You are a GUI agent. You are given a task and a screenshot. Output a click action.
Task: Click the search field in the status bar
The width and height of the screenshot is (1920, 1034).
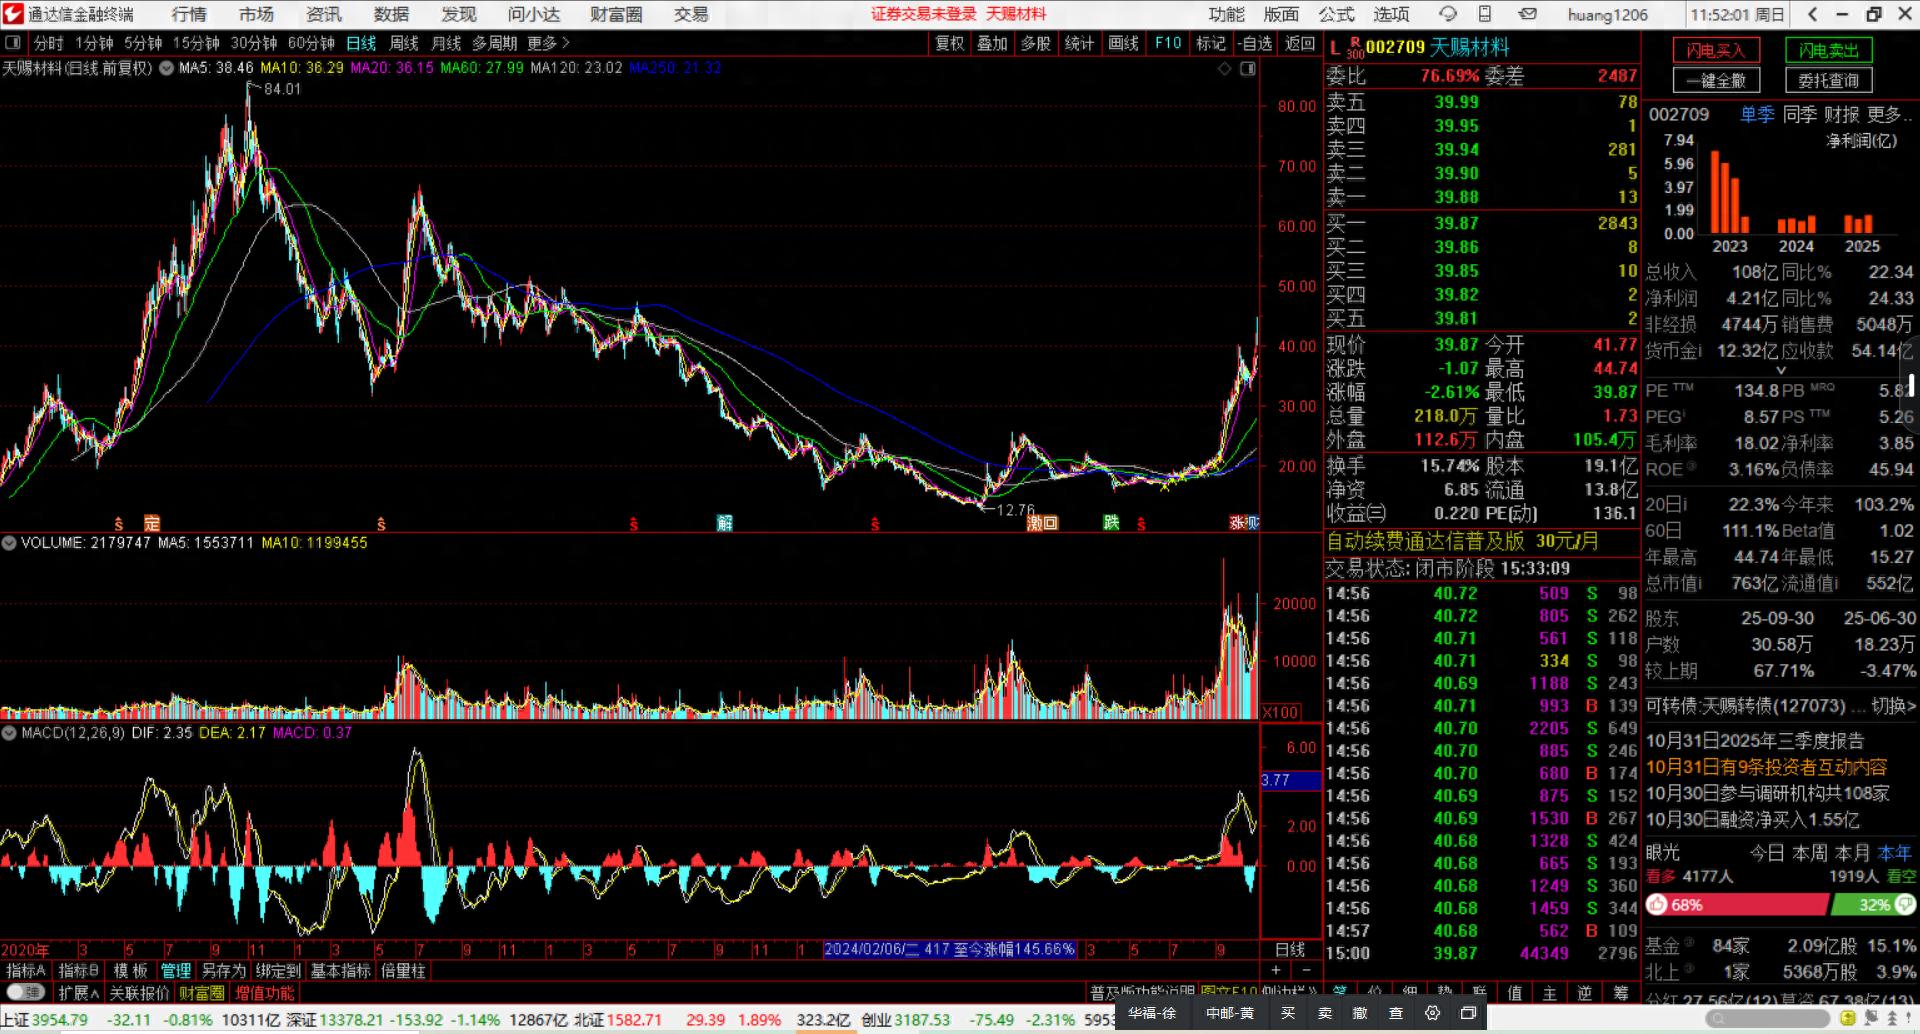(x=1767, y=1019)
